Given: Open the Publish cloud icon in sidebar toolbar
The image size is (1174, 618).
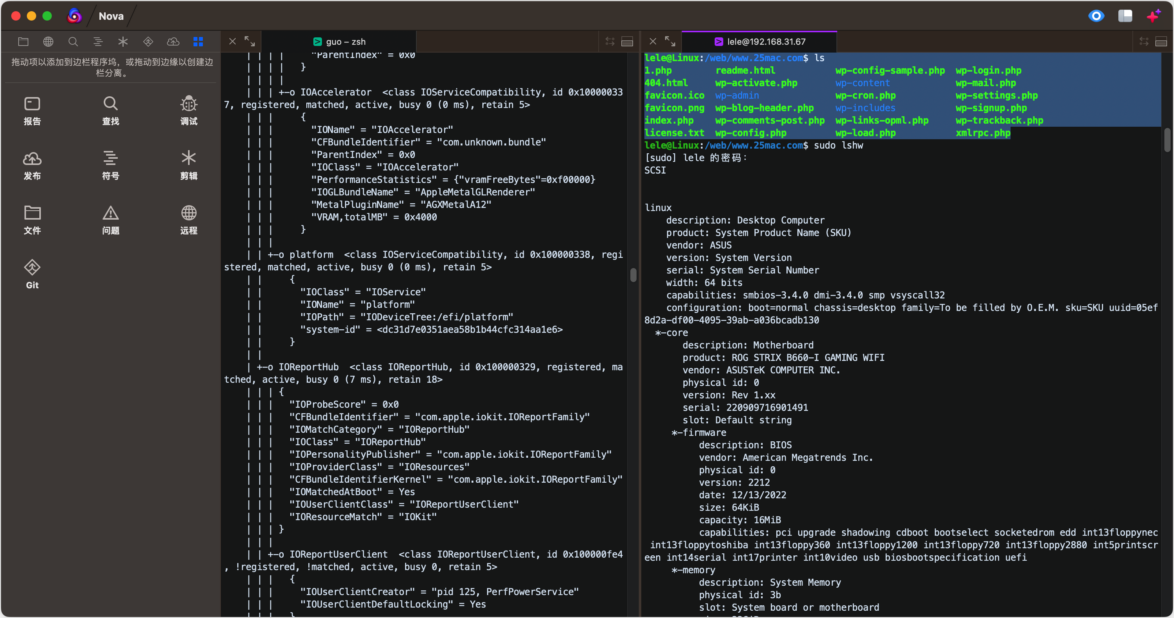Looking at the screenshot, I should [173, 42].
